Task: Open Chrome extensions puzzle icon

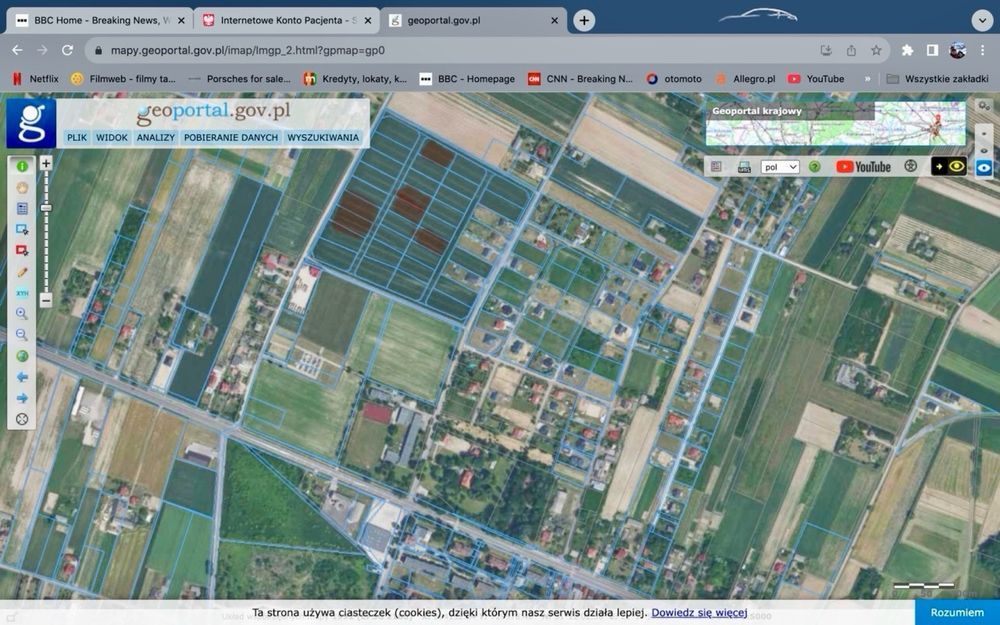Action: tap(907, 50)
